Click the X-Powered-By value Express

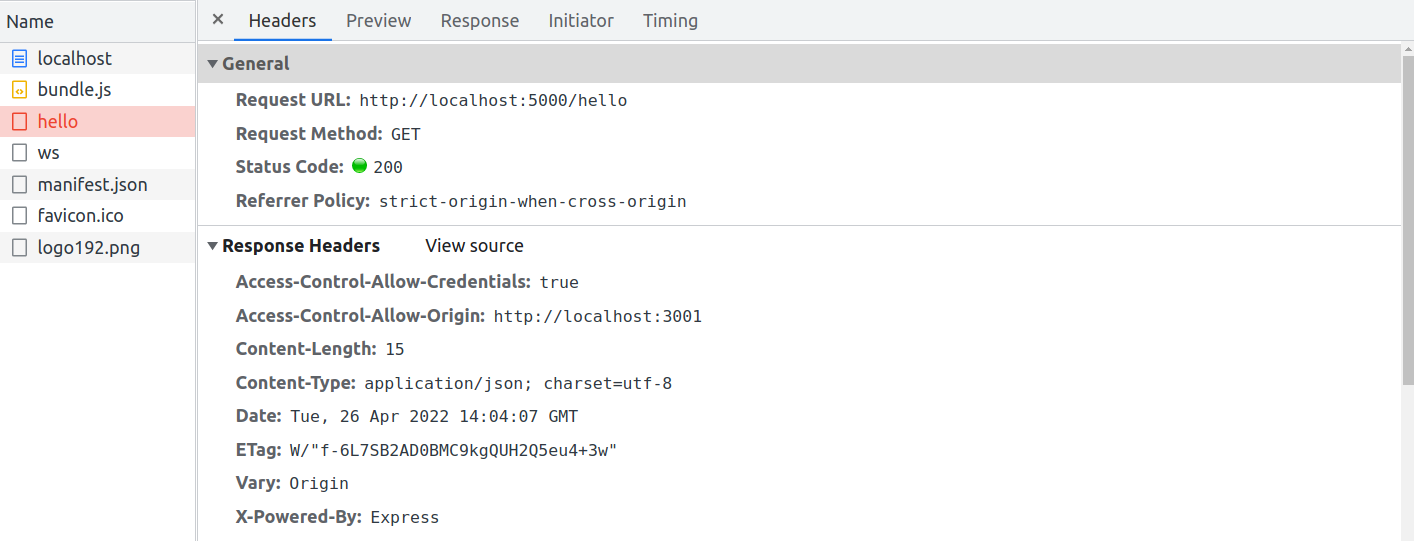pyautogui.click(x=405, y=517)
